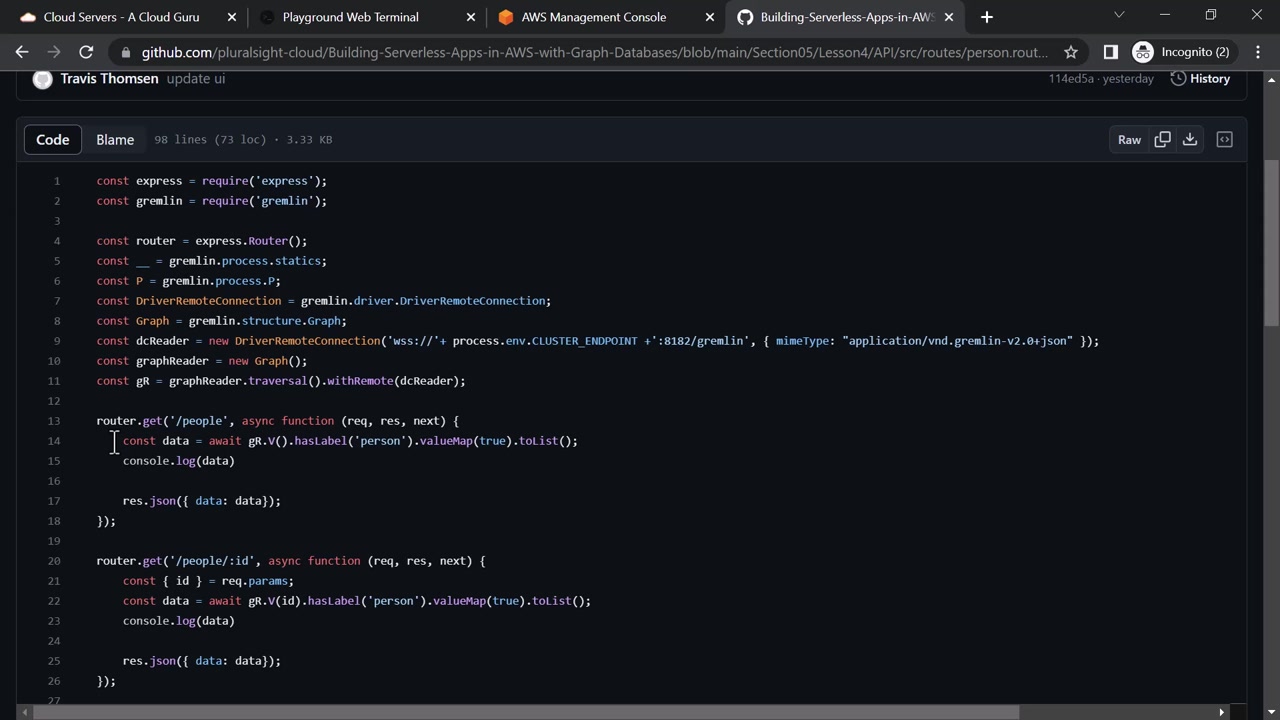Viewport: 1280px width, 720px height.
Task: Click the horizontal code scrollbar
Action: point(525,712)
